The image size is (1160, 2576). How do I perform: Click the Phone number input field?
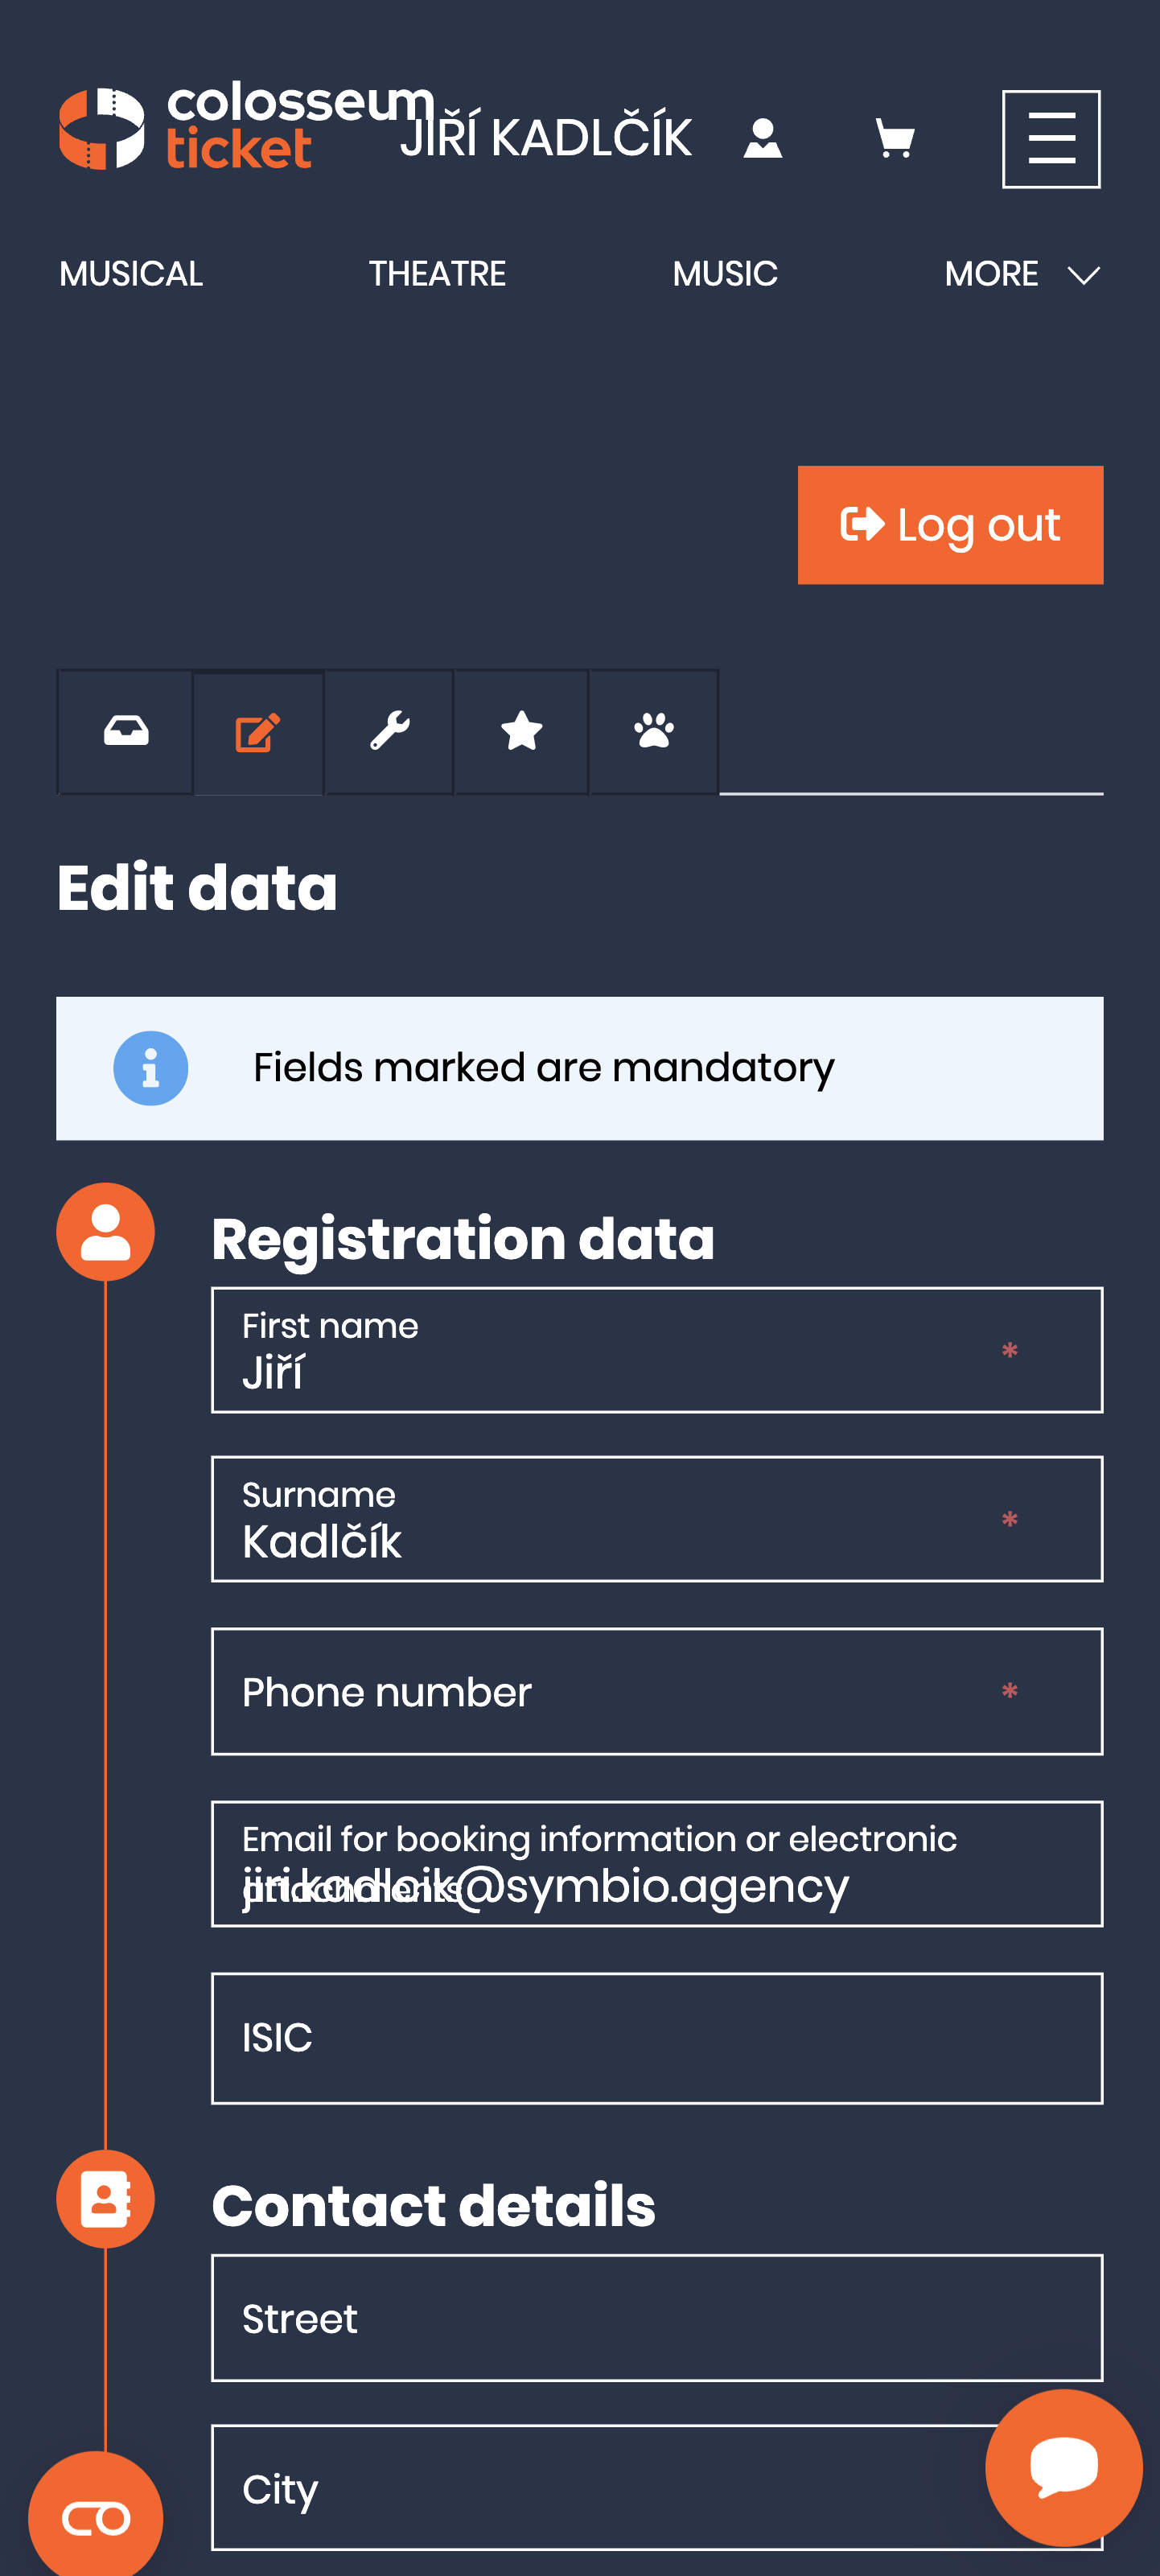click(656, 1692)
